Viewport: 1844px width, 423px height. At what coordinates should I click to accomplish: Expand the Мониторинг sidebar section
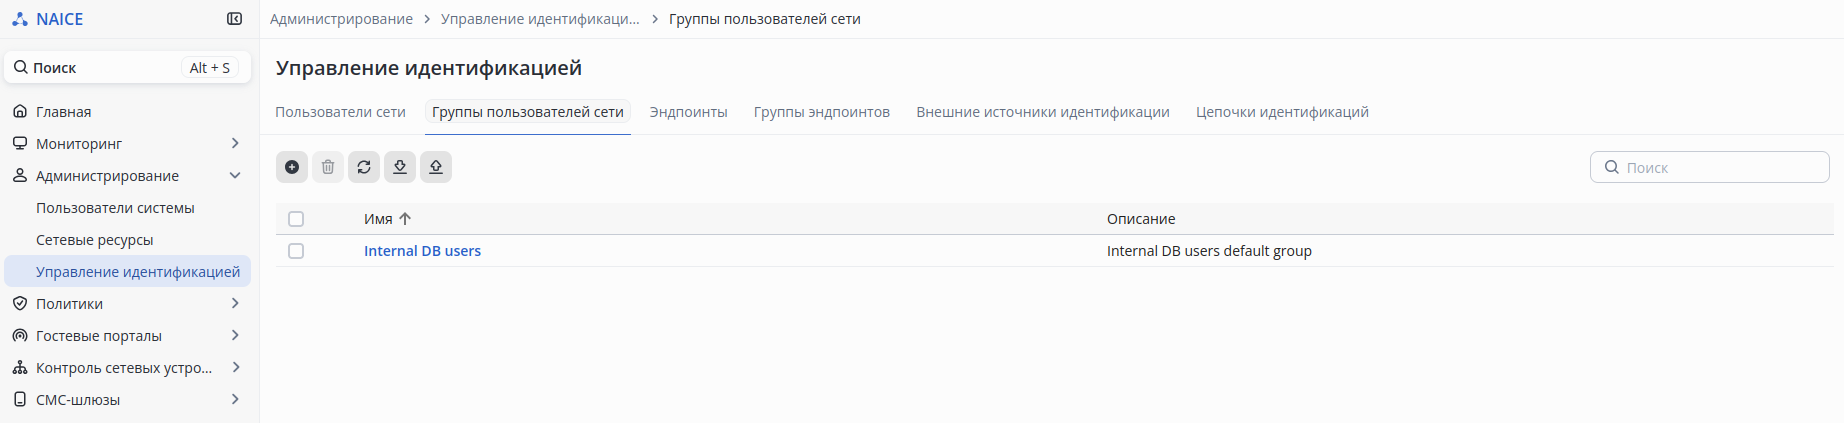click(235, 144)
